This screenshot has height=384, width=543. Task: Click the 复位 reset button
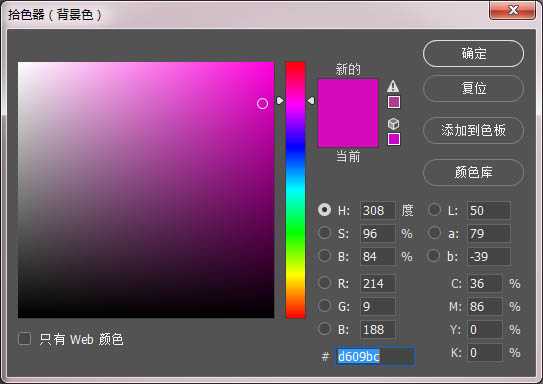point(473,88)
